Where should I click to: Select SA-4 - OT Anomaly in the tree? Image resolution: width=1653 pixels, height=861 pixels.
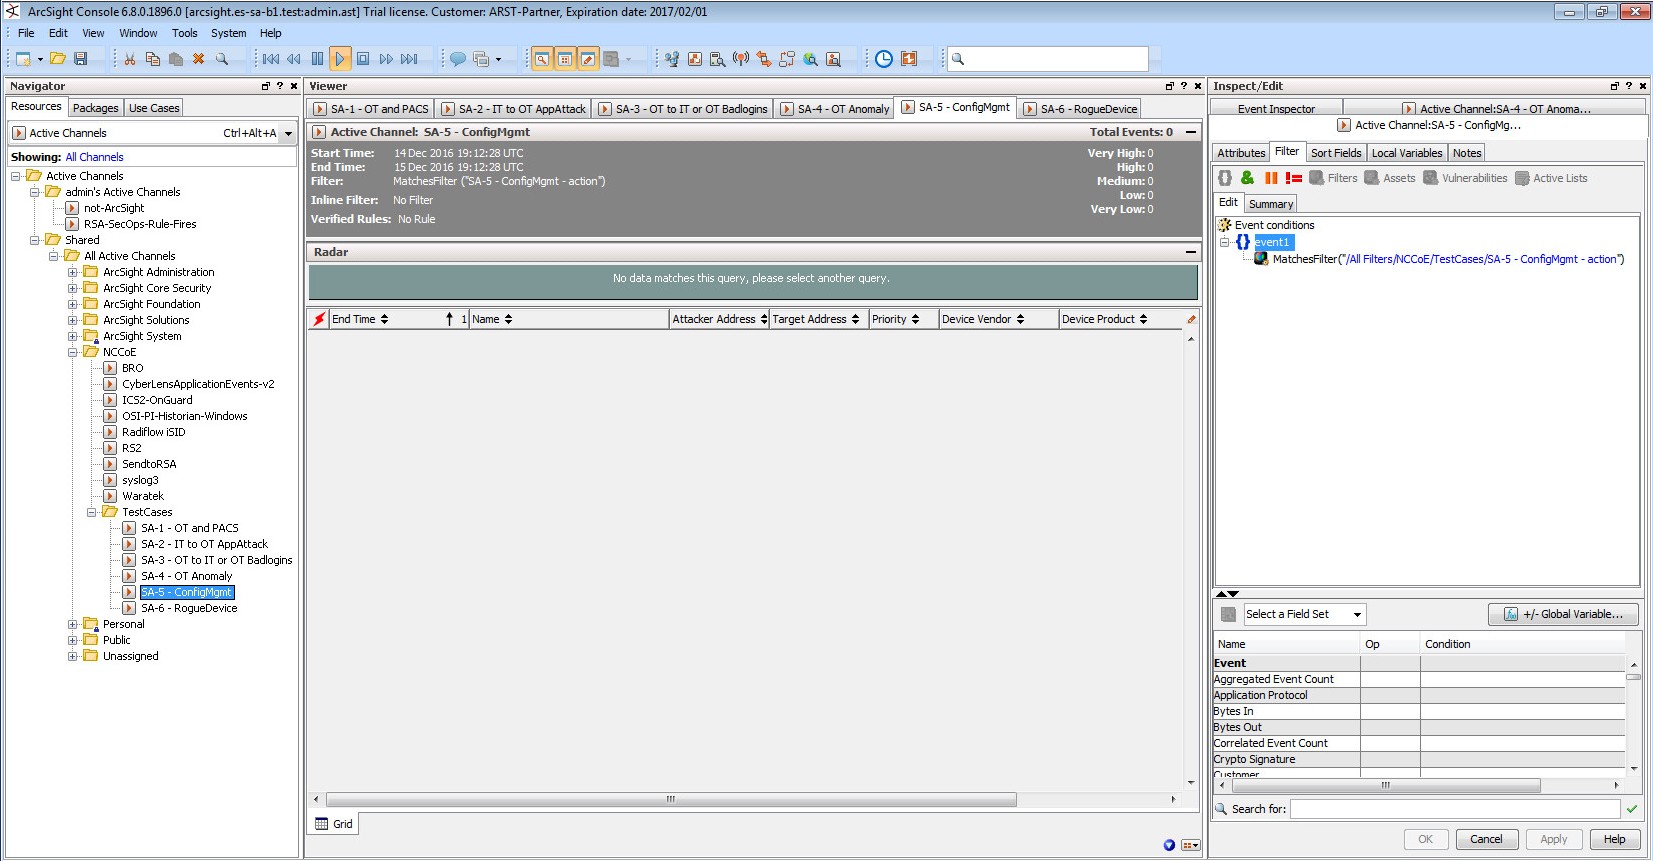[x=186, y=576]
